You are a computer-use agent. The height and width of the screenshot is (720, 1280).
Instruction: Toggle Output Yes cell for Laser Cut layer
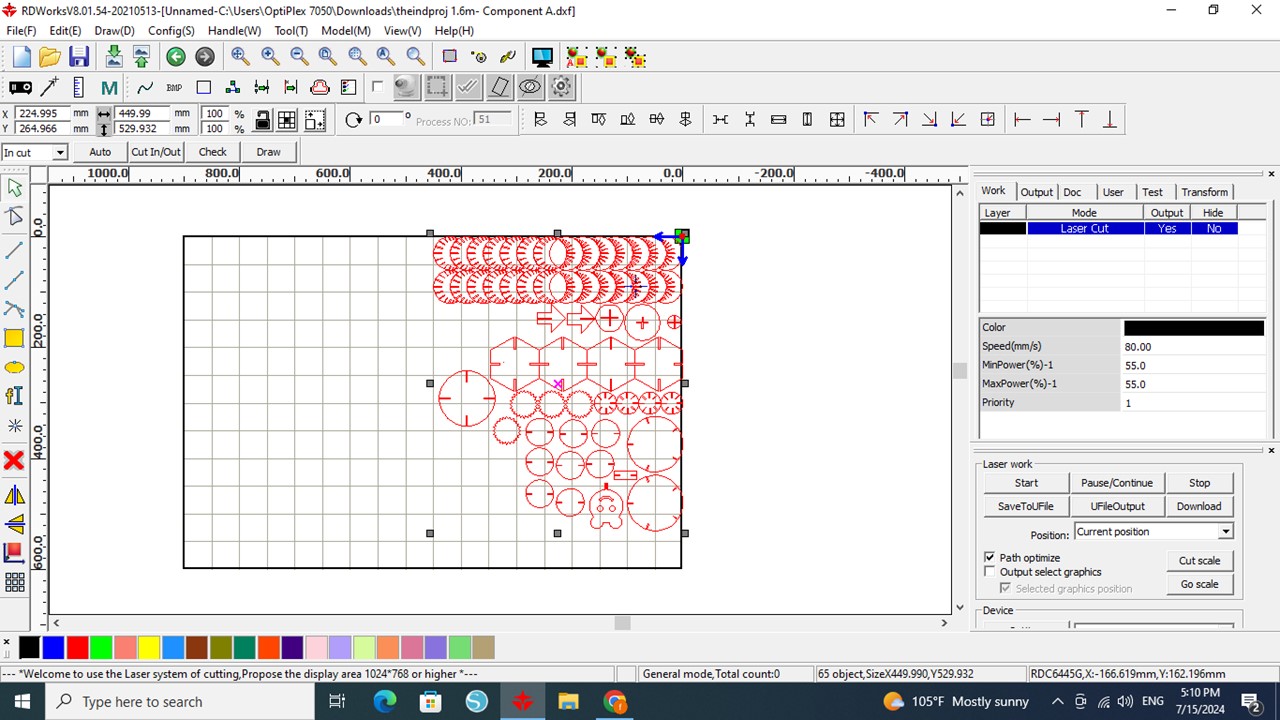point(1166,228)
